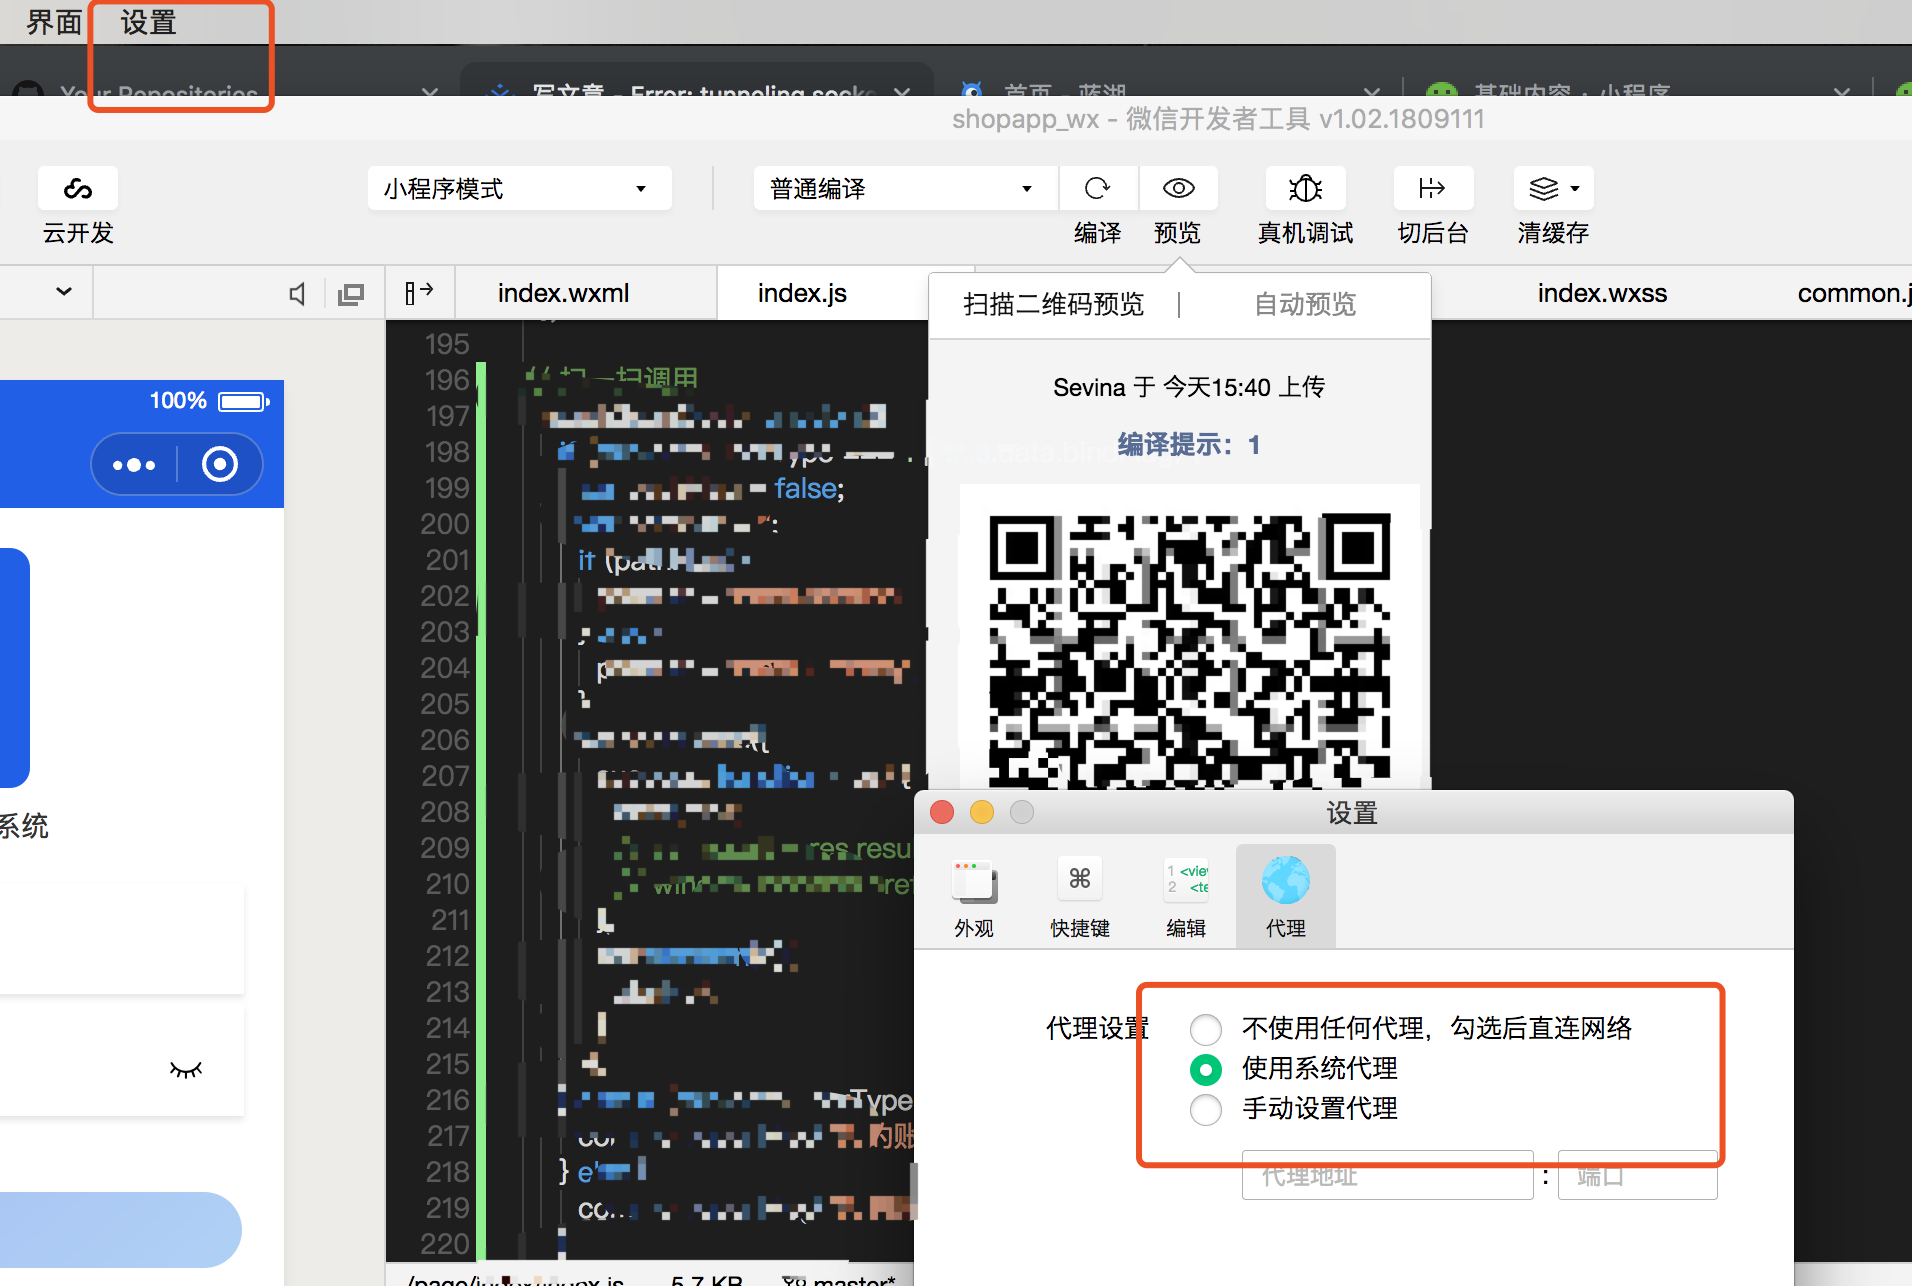The width and height of the screenshot is (1912, 1286).
Task: Click the 代理地址 proxy address field
Action: (1388, 1176)
